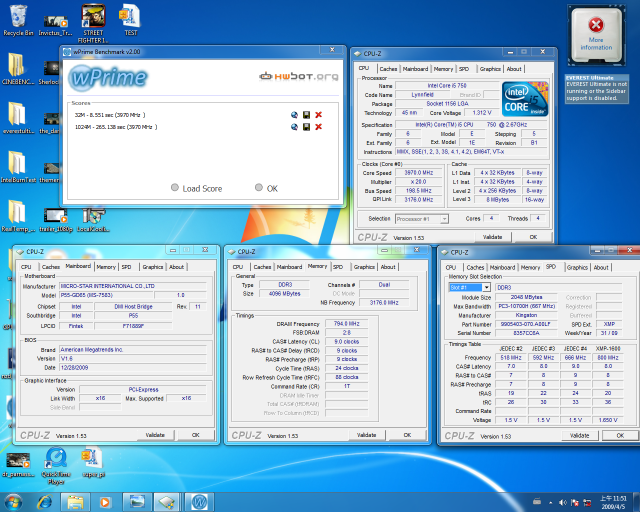Click the 32M - 8.551 sec score row
This screenshot has width=640, height=512.
(110, 115)
